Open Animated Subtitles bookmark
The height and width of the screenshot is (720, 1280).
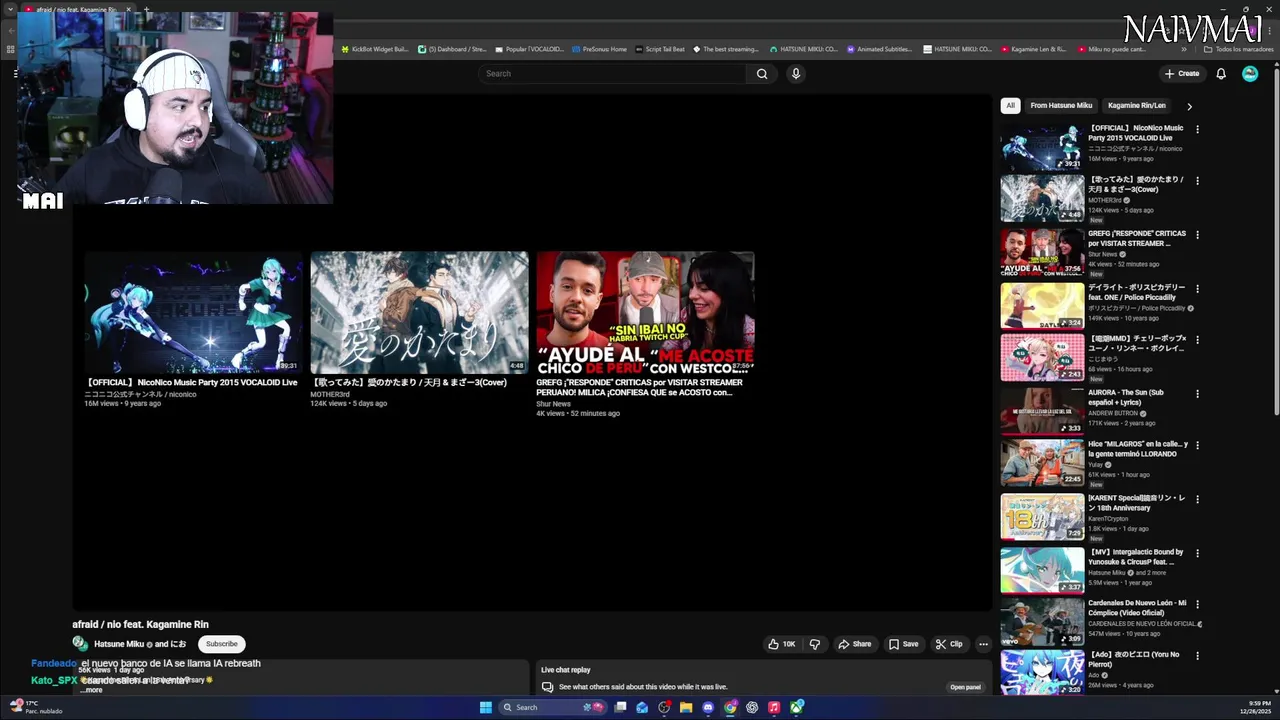pos(879,49)
